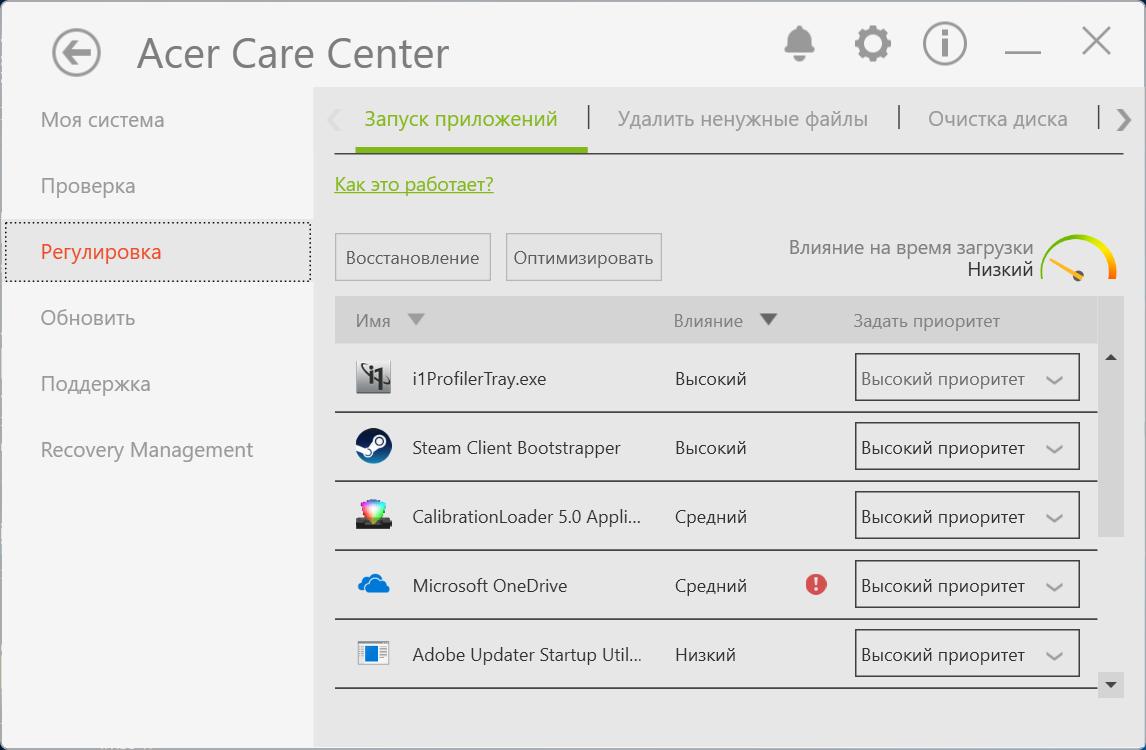Click the Оптимизировать button
1146x750 pixels.
click(583, 257)
